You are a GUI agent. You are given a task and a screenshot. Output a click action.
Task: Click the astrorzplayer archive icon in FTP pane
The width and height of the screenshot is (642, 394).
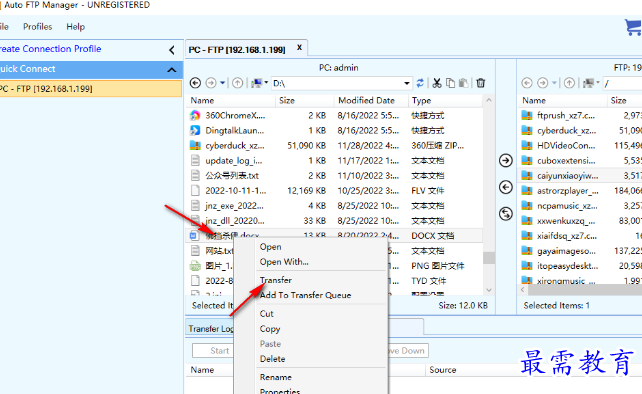coord(527,190)
